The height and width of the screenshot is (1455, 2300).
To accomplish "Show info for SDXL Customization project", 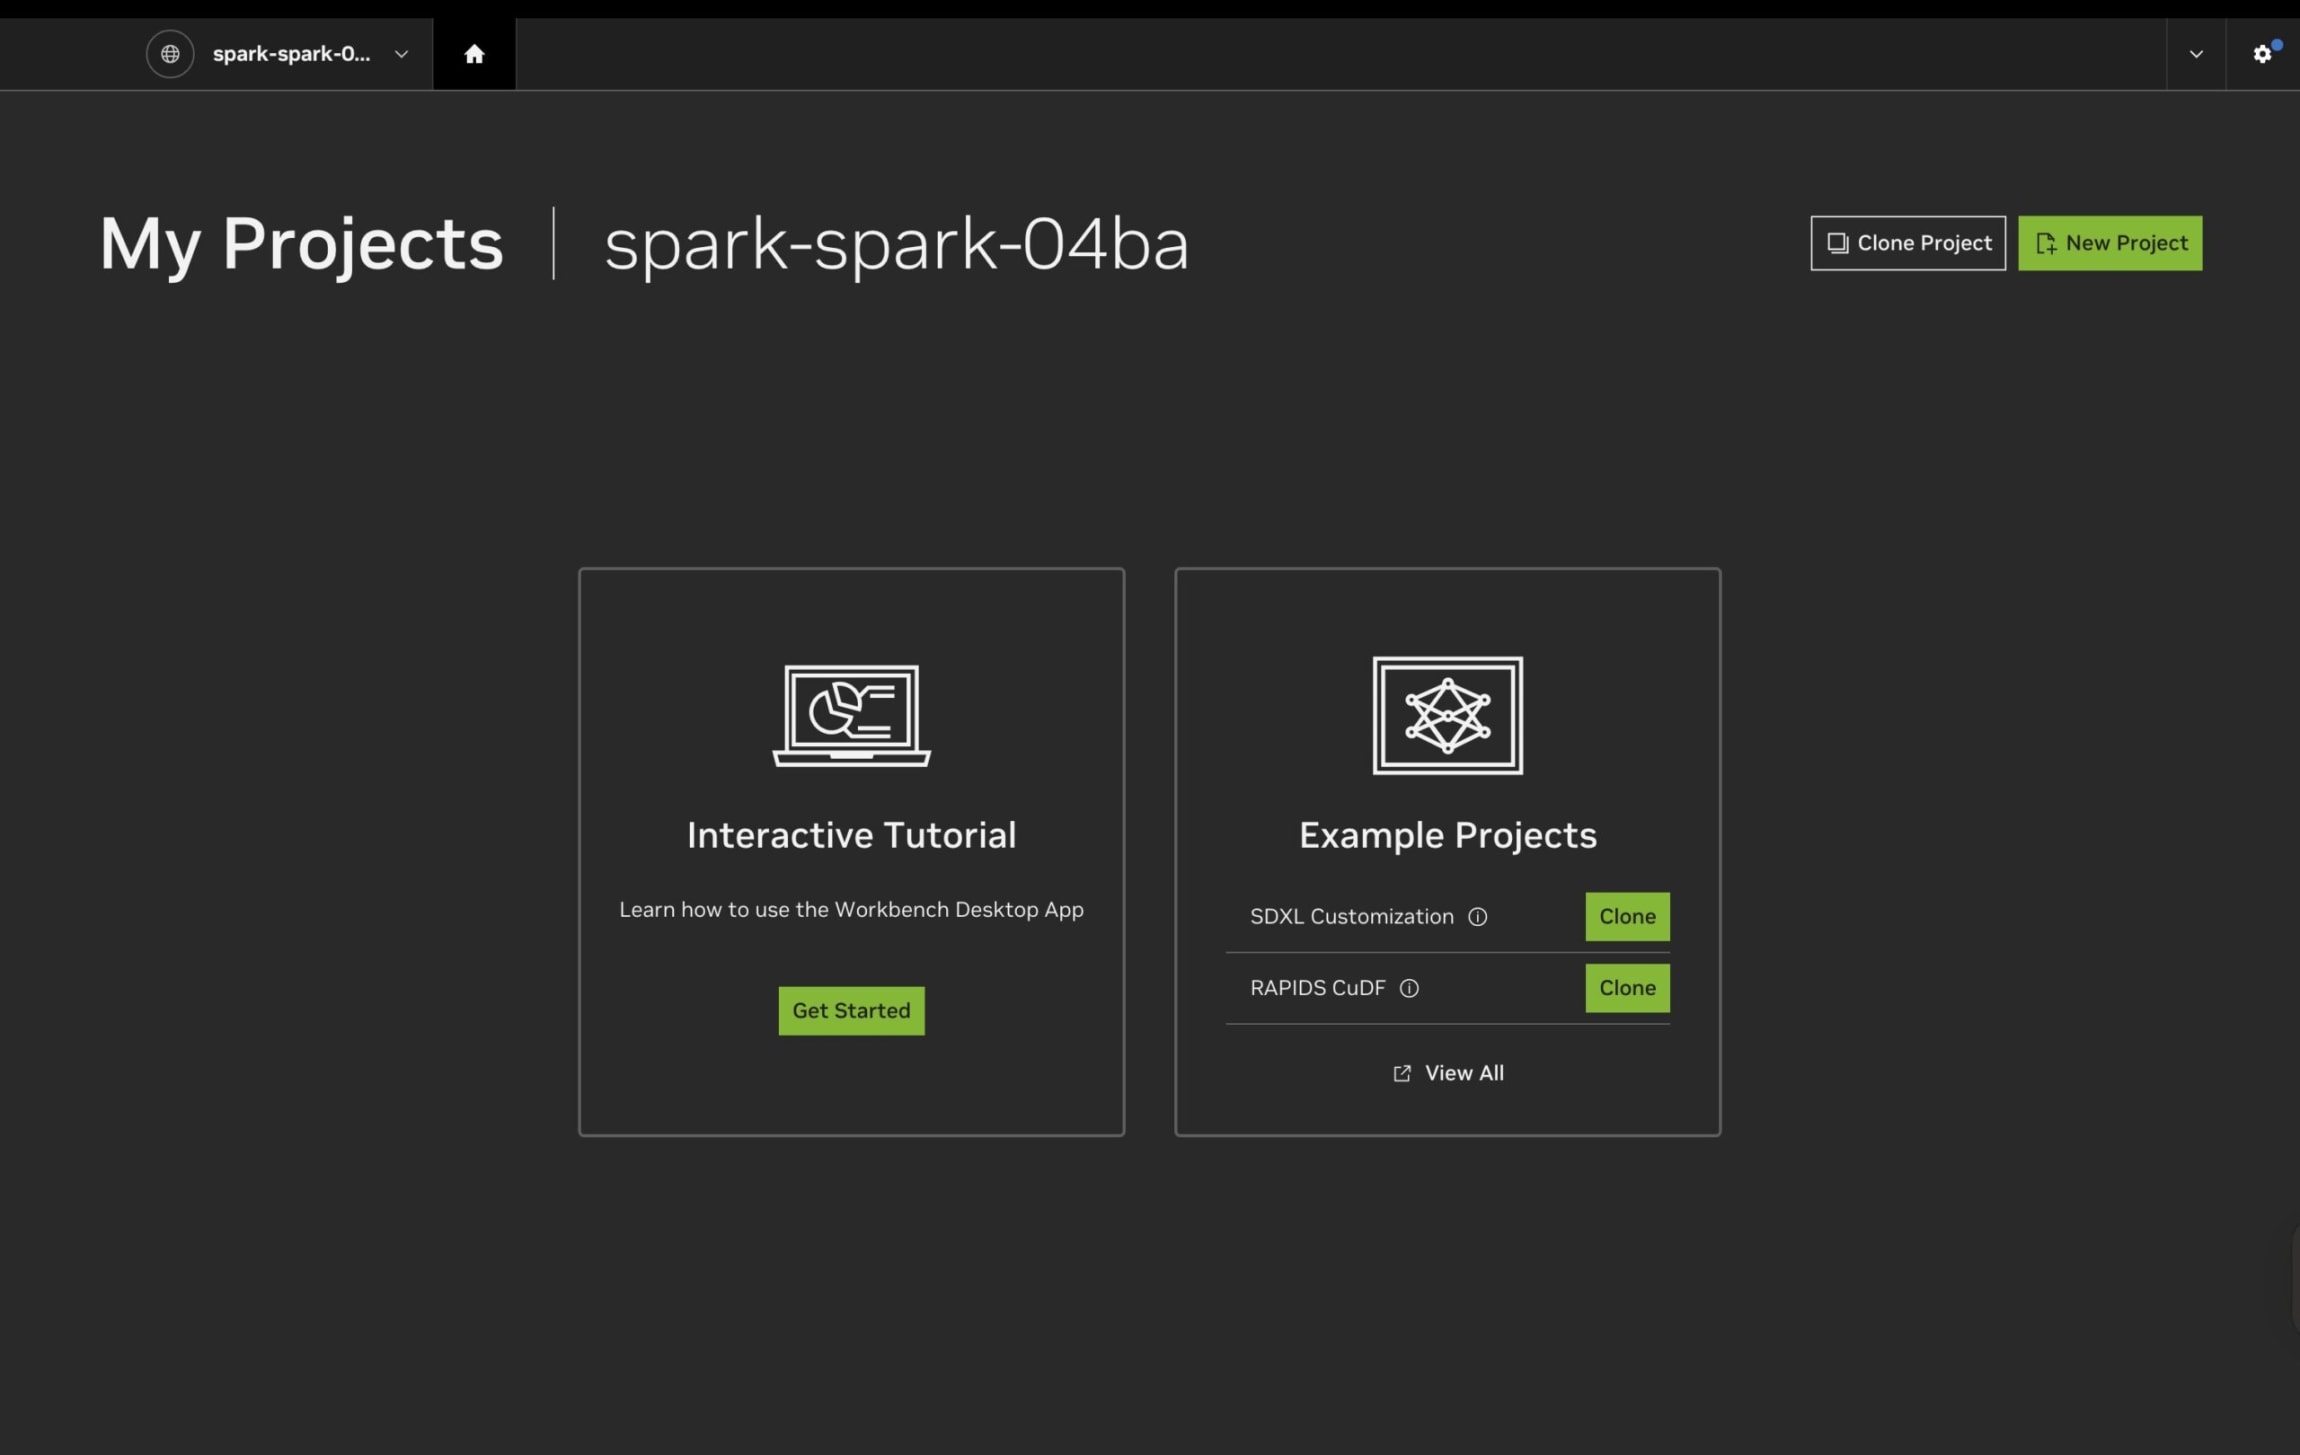I will pyautogui.click(x=1478, y=916).
